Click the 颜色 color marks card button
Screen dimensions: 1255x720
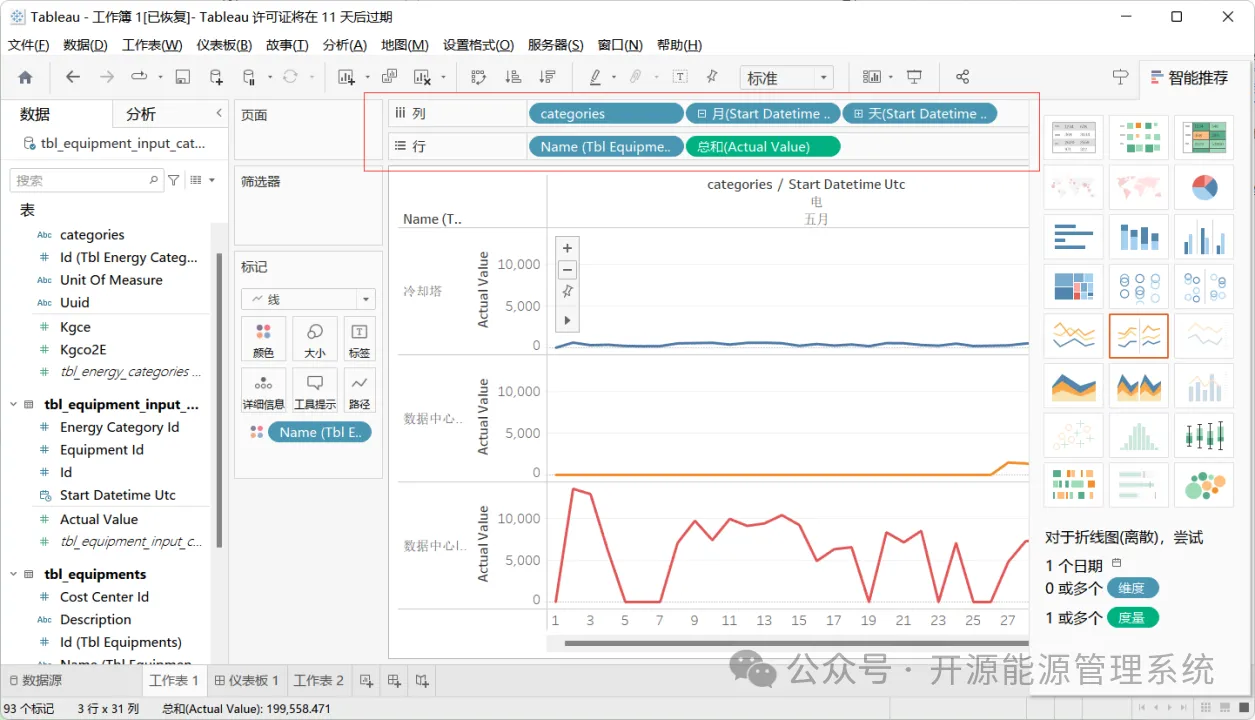[x=263, y=339]
